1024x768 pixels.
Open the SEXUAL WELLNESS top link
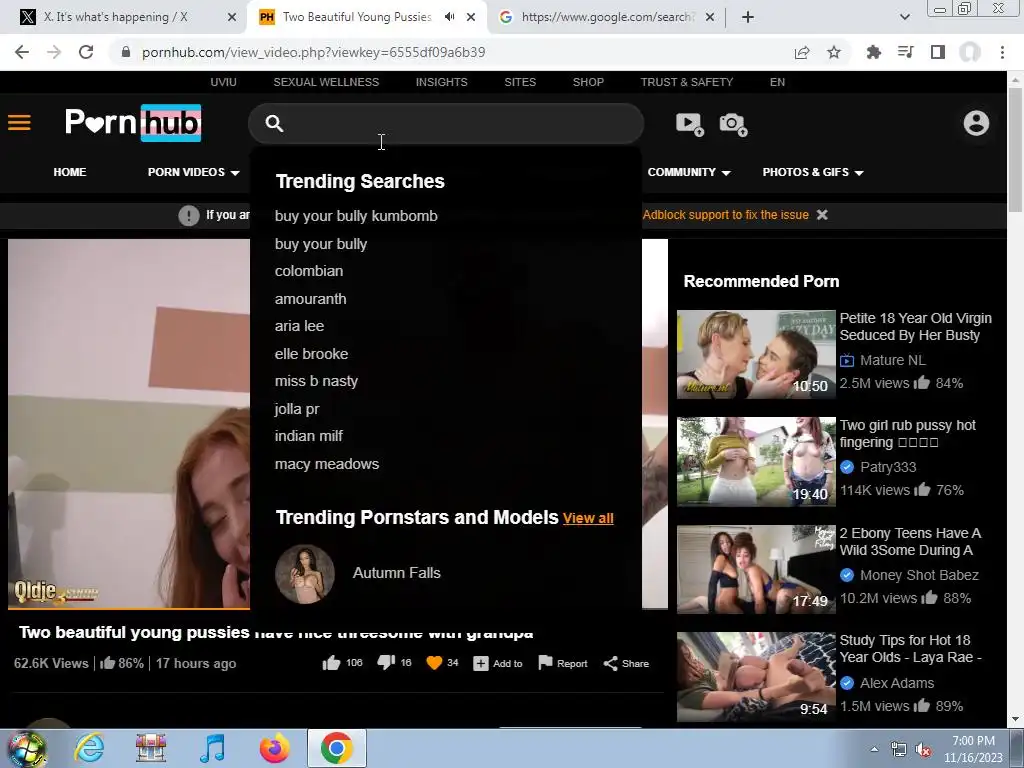326,82
